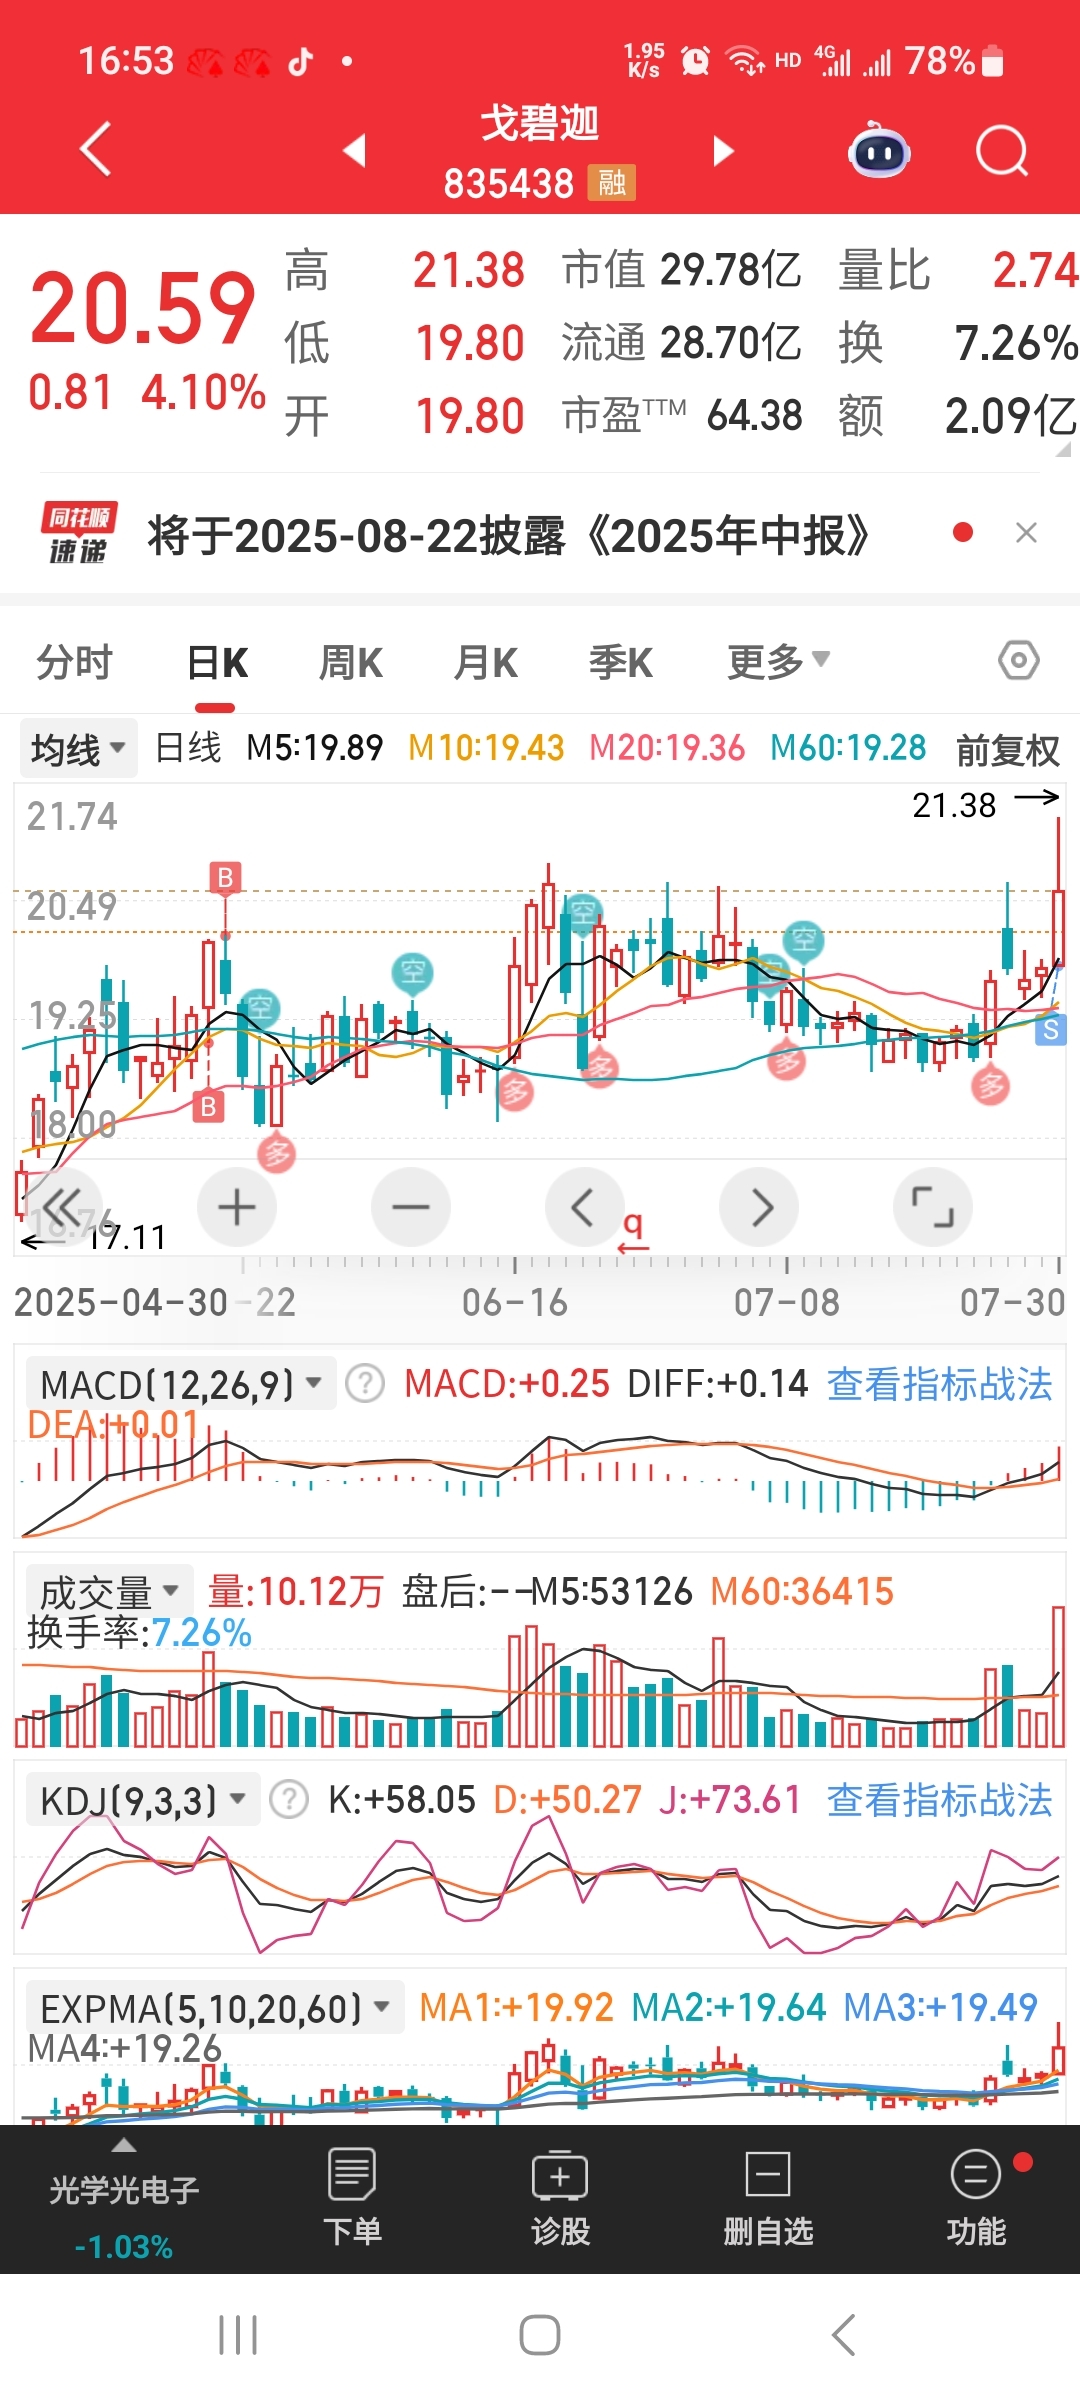Screen dimensions: 1080x2400
Task: Tap turnover rate 7.26% value
Action: [x=1016, y=343]
